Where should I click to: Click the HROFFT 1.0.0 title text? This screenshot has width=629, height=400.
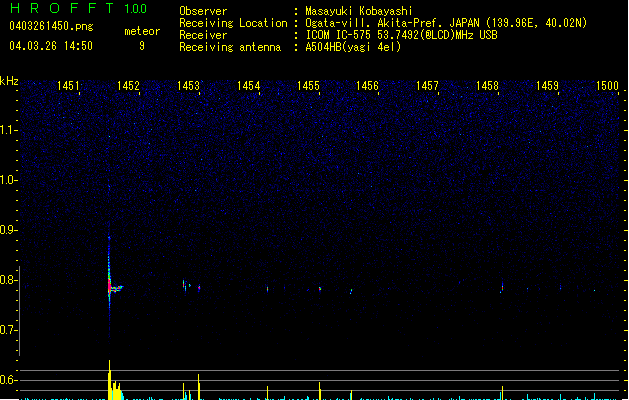click(78, 8)
